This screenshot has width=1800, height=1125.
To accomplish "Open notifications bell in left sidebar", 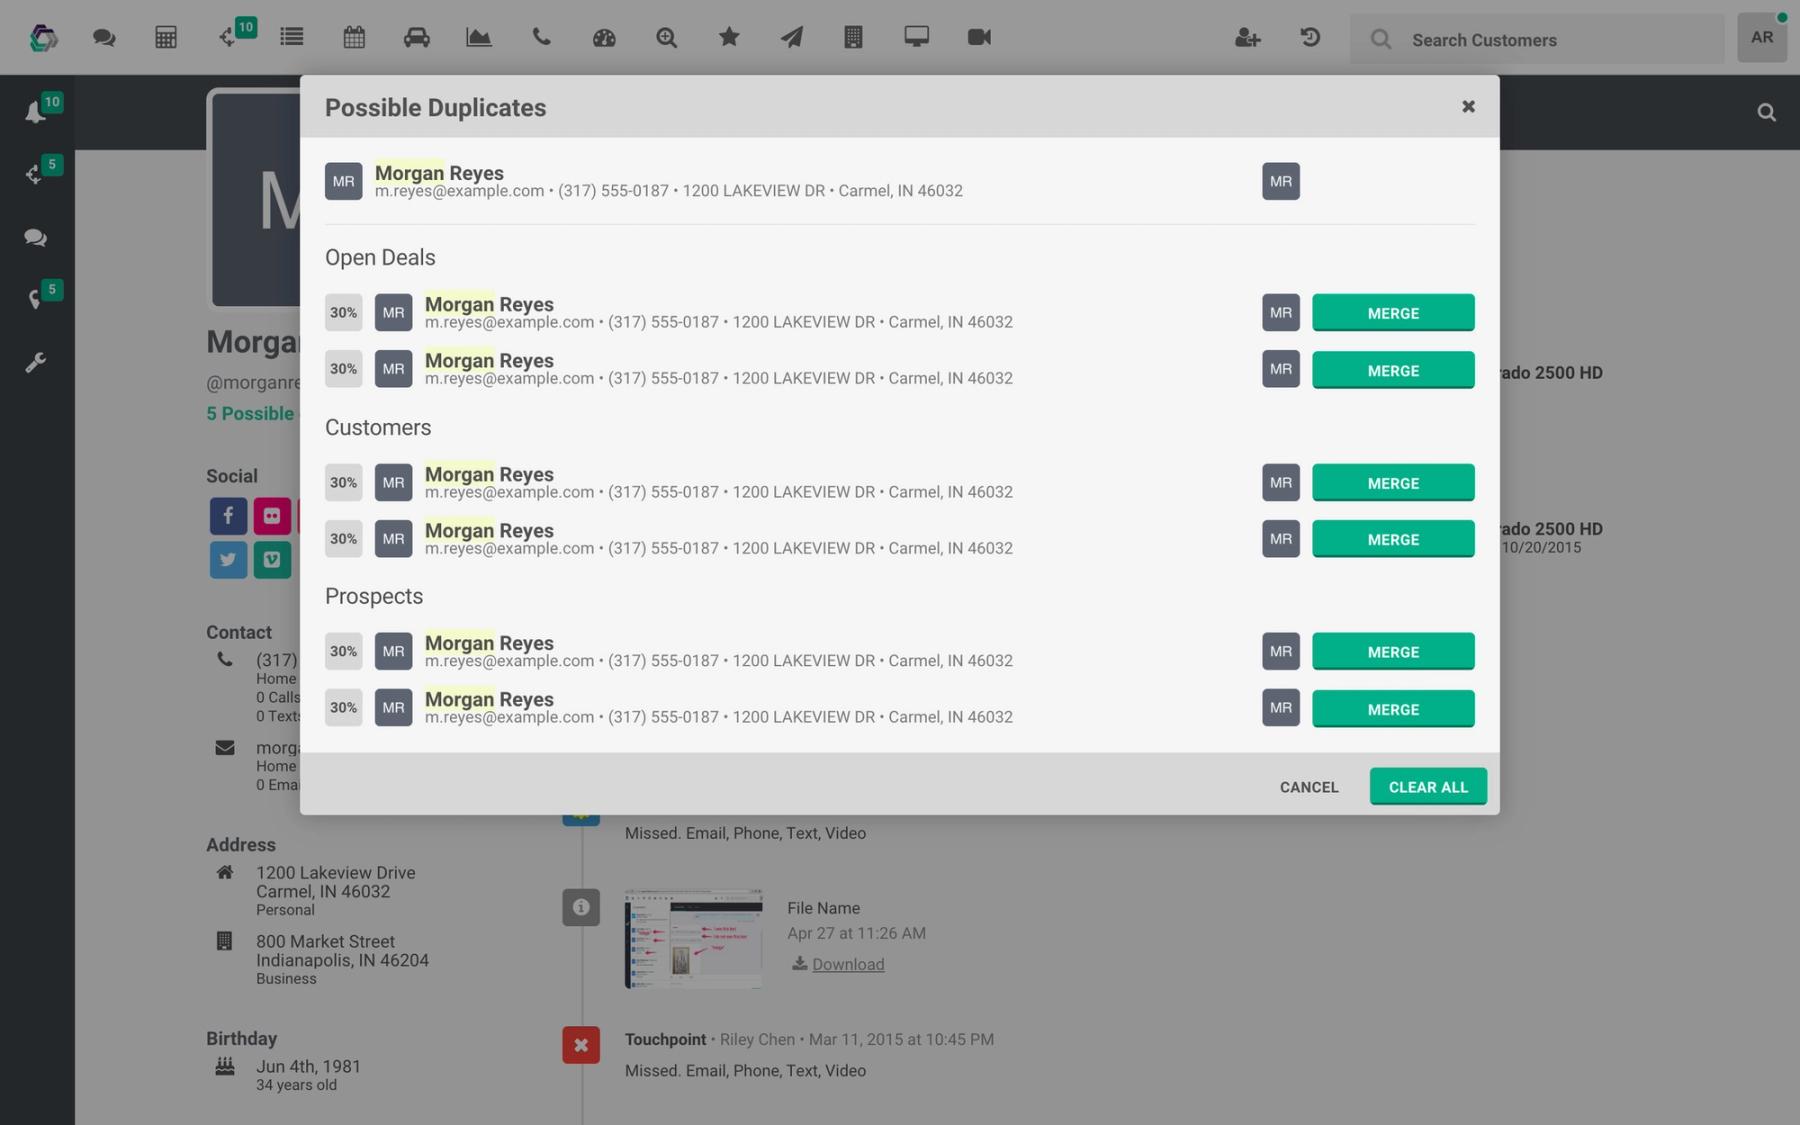I will pyautogui.click(x=36, y=112).
